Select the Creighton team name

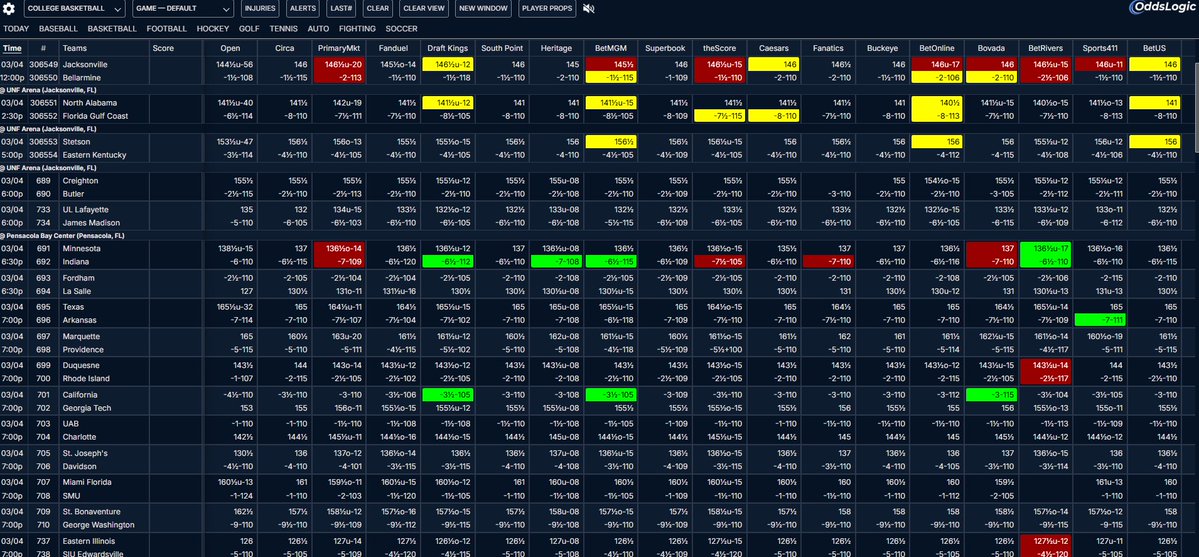(80, 181)
